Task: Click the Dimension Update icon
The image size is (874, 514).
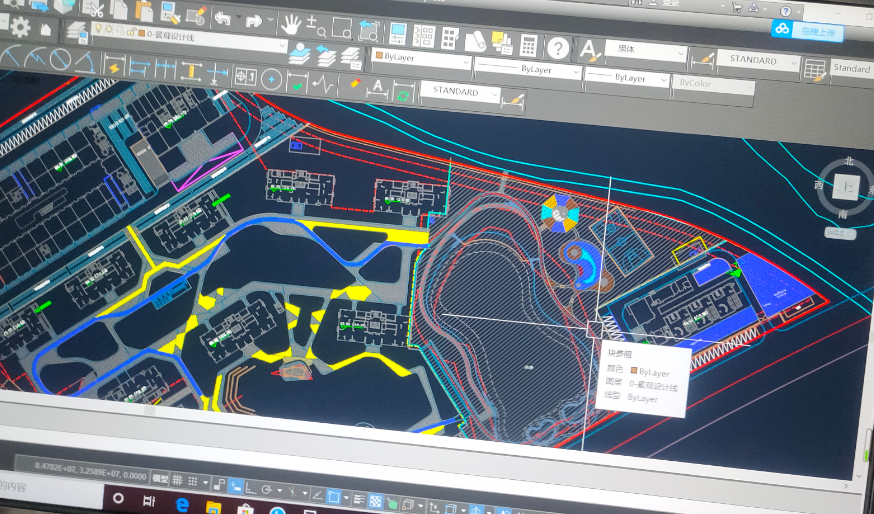Action: pos(404,91)
